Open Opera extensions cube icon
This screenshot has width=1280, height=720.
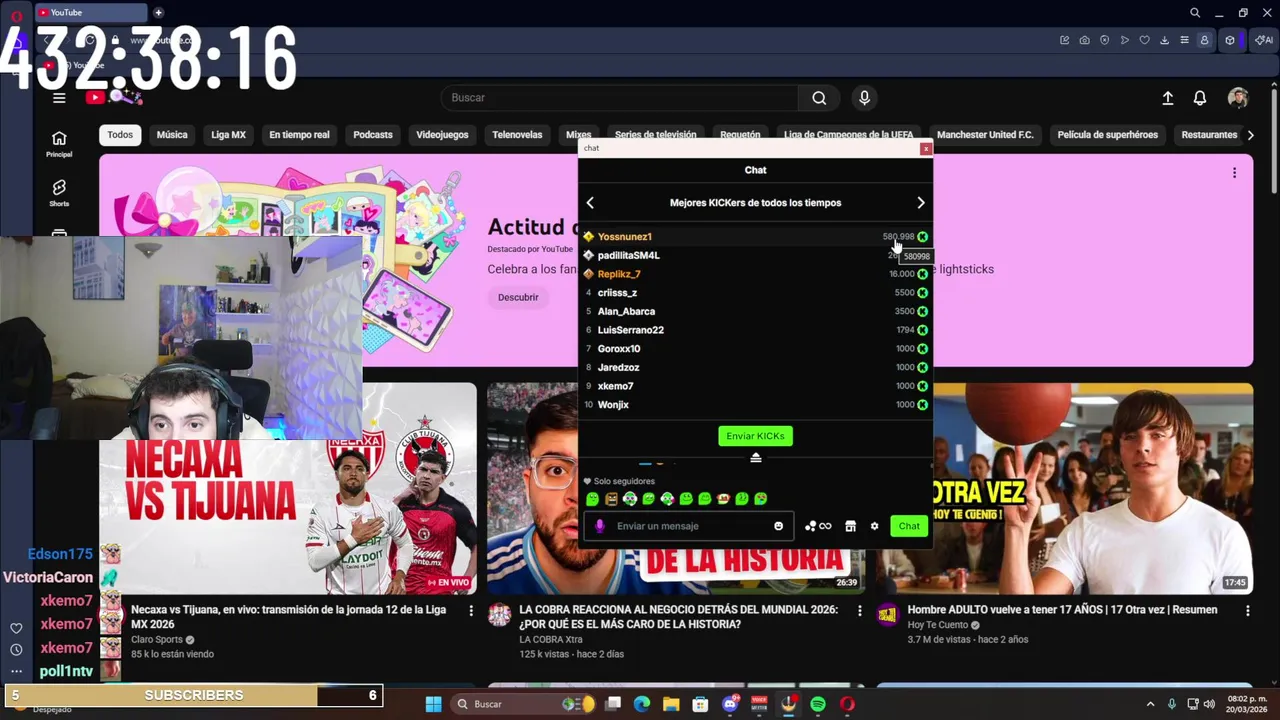click(x=1230, y=40)
